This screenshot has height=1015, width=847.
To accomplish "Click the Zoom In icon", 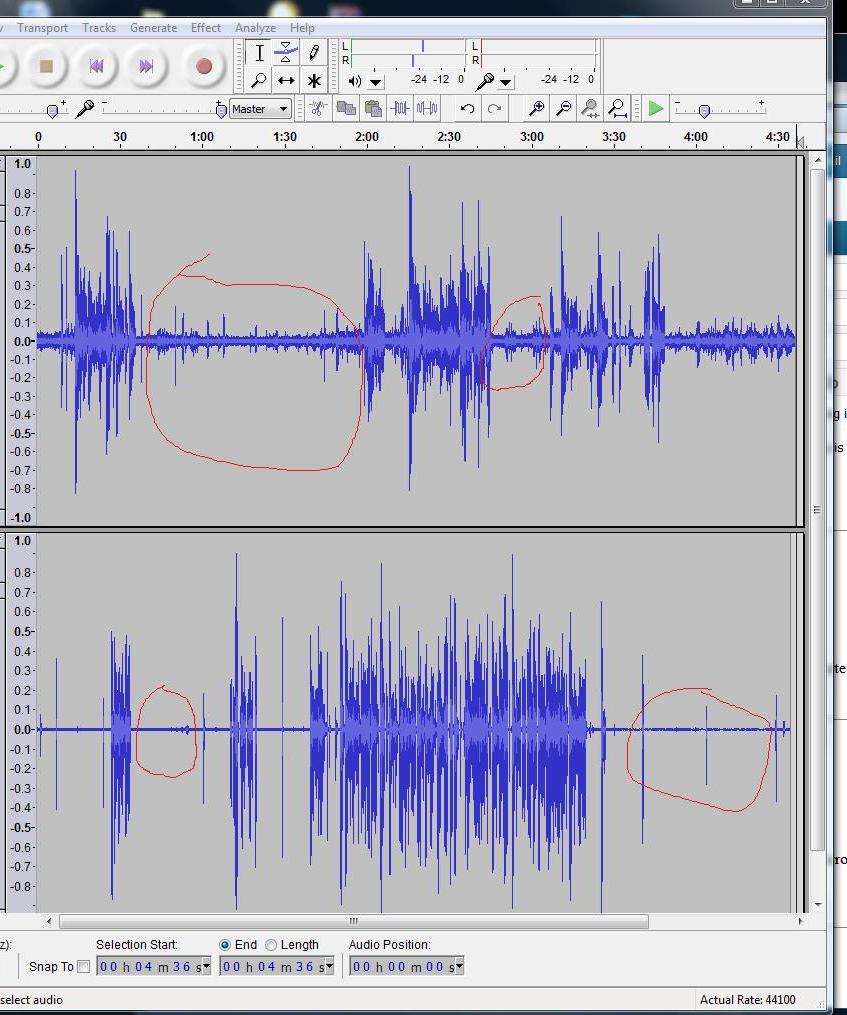I will (x=536, y=108).
